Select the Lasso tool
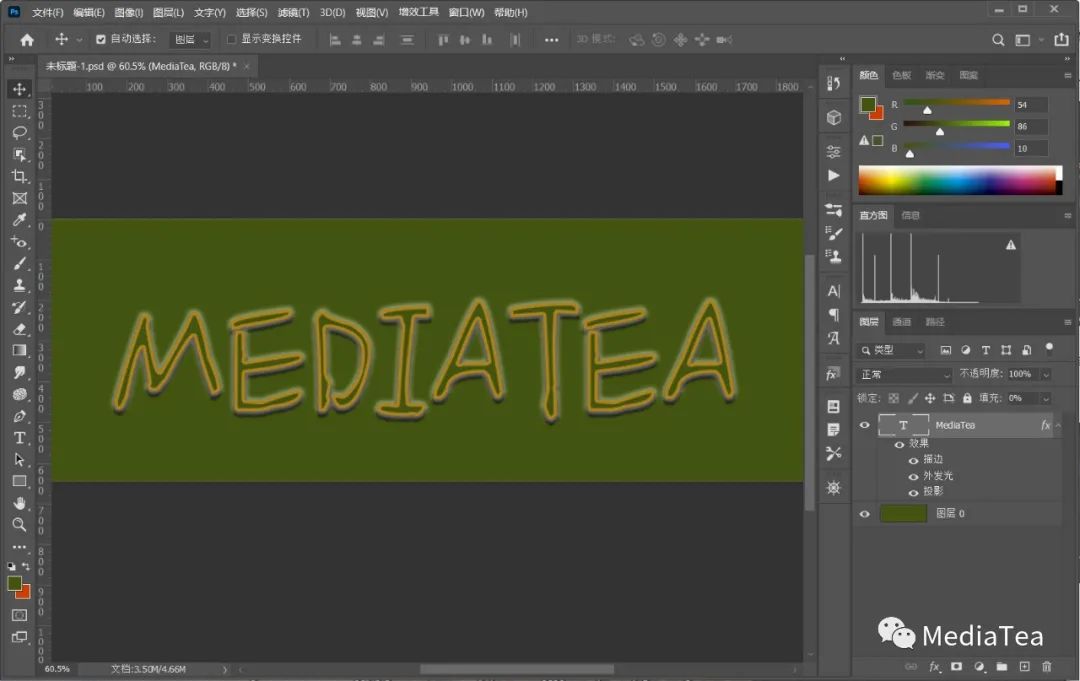1080x681 pixels. (19, 132)
